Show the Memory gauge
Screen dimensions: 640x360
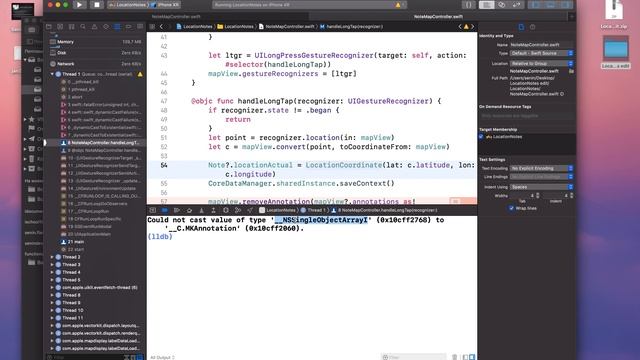tap(95, 42)
